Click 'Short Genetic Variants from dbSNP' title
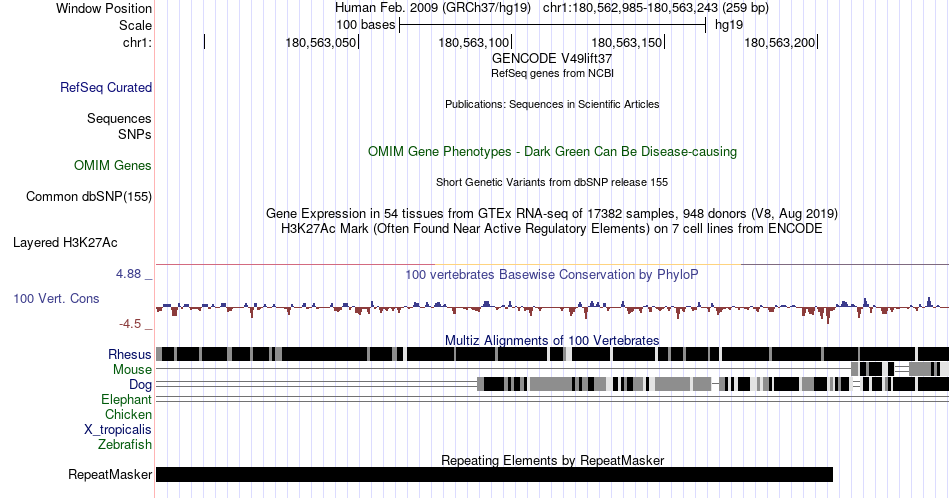950x498 pixels. coord(552,182)
